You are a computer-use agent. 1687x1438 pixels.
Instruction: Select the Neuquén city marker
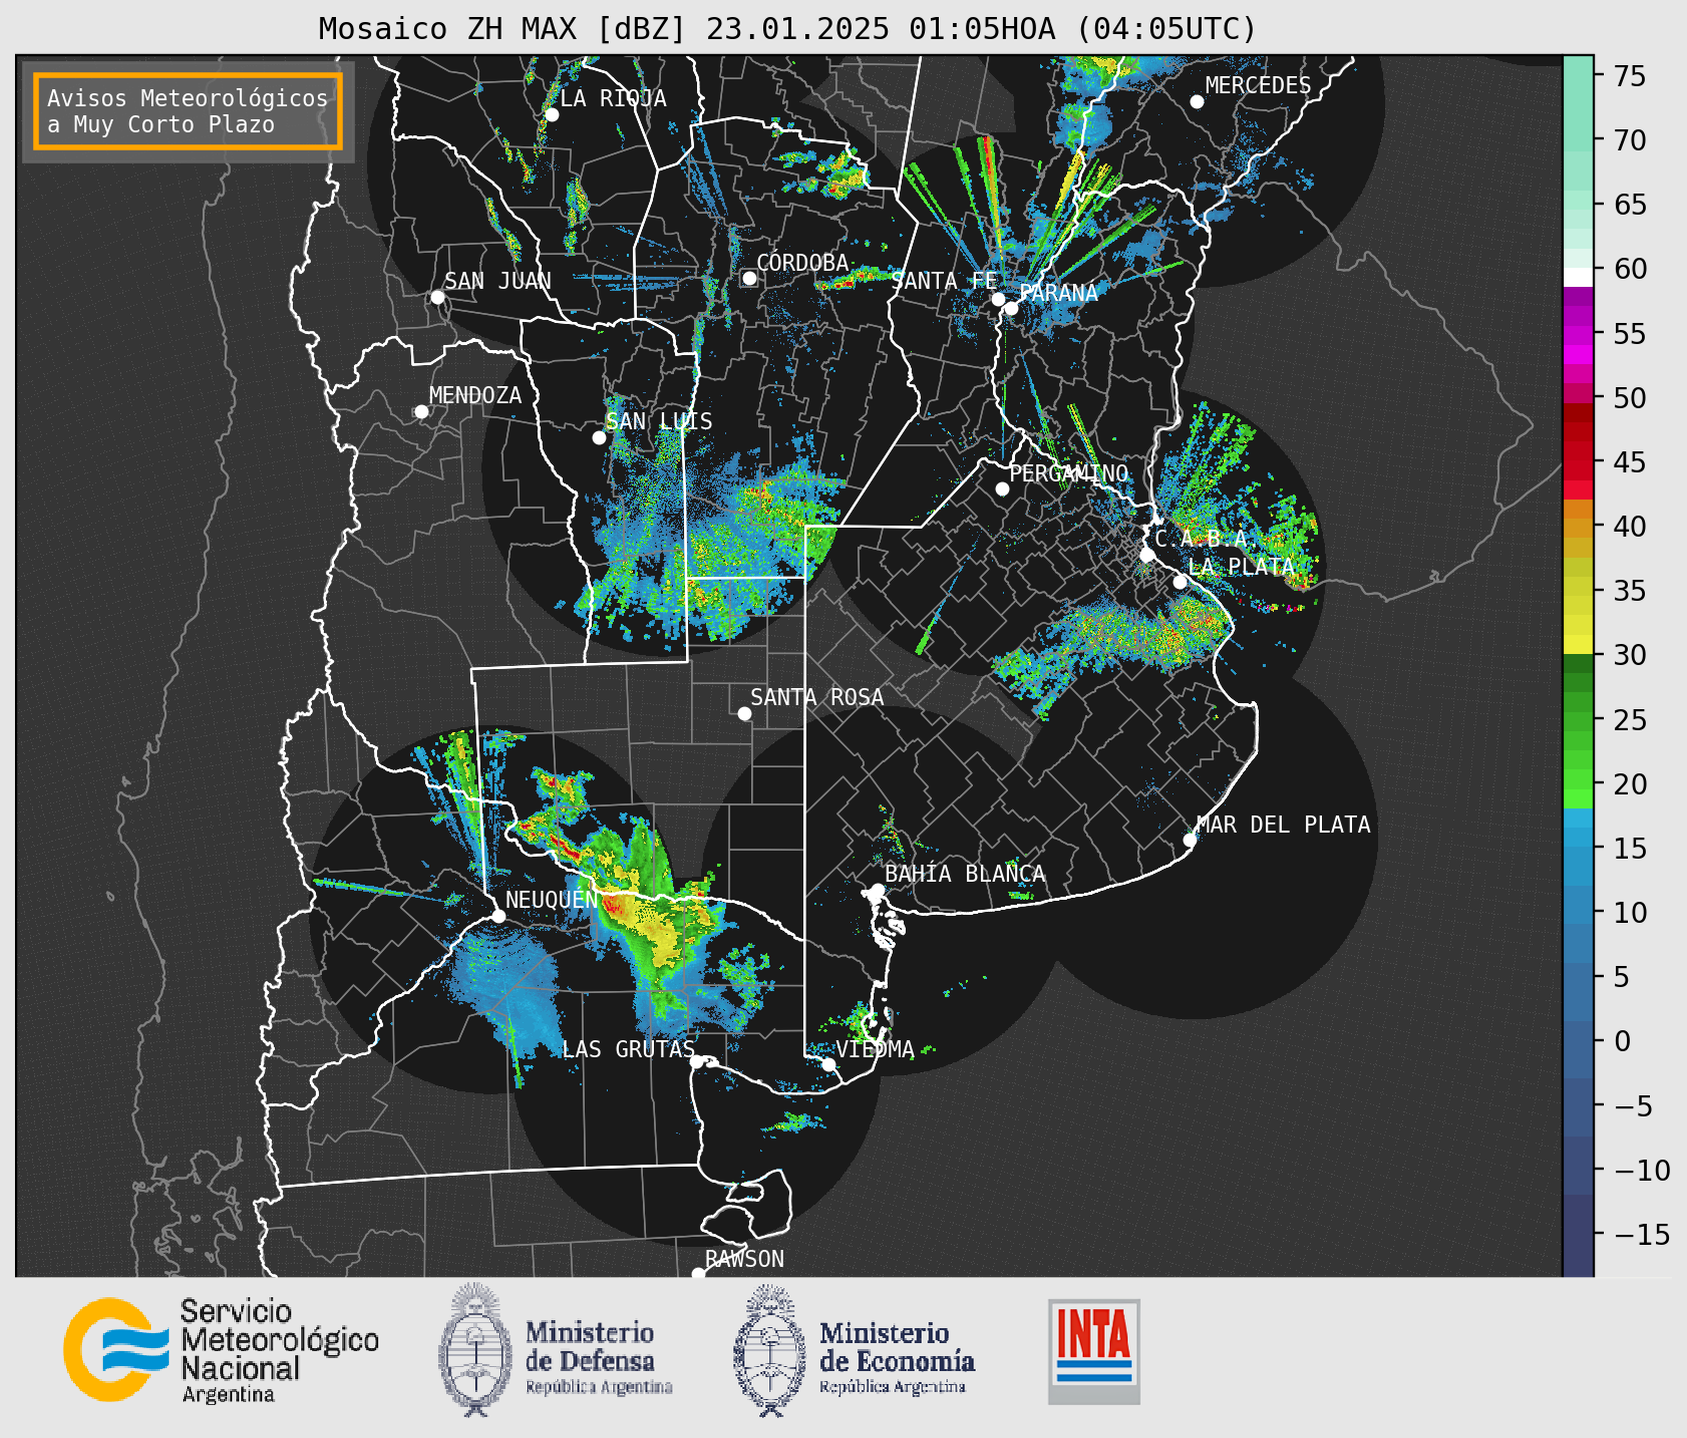[498, 916]
